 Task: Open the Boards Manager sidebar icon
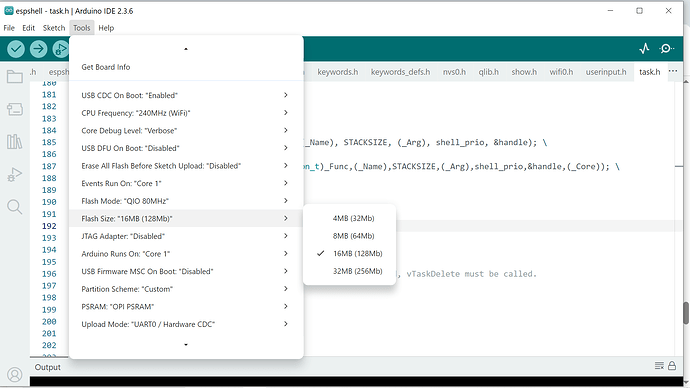click(x=15, y=109)
